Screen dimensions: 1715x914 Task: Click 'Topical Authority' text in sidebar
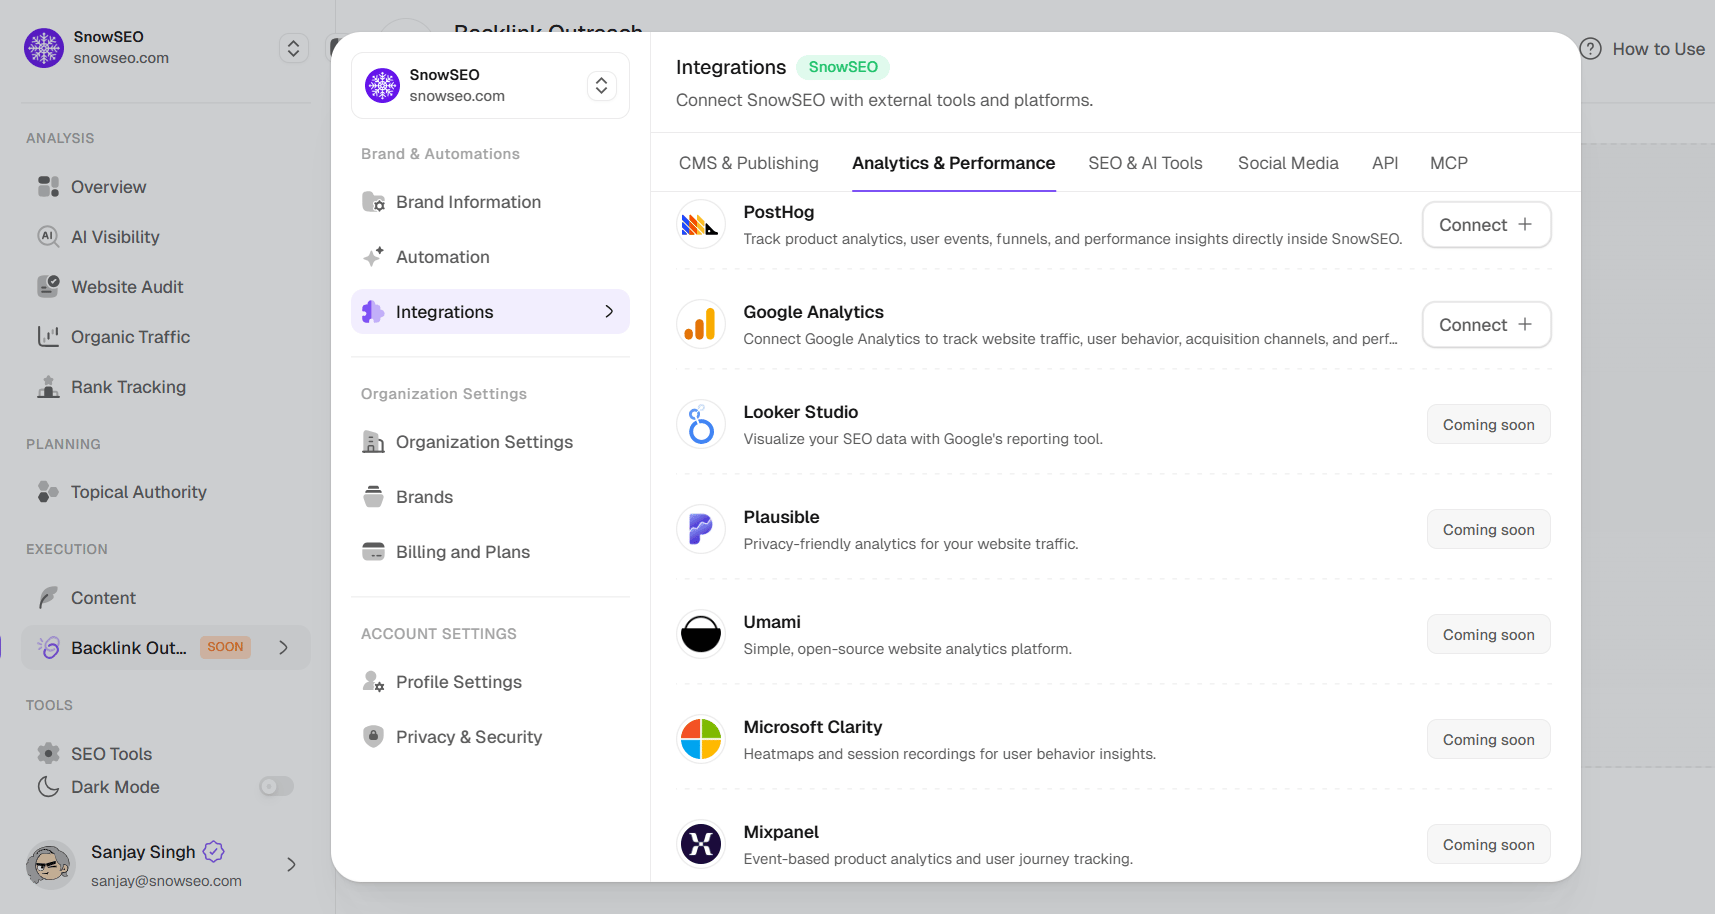coord(139,492)
